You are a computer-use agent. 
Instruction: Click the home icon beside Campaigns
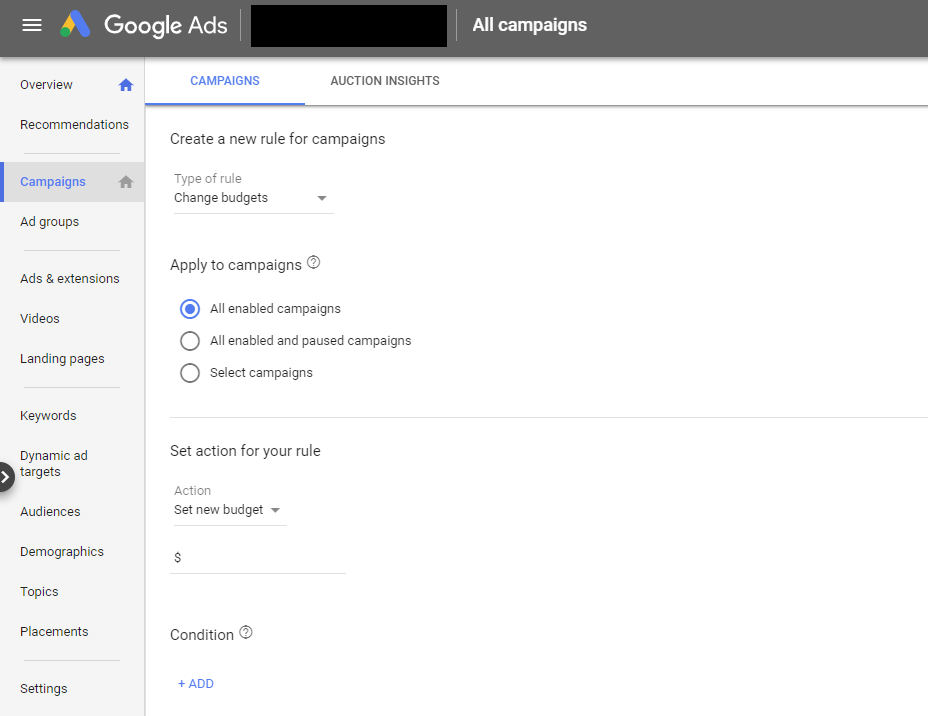pyautogui.click(x=125, y=181)
